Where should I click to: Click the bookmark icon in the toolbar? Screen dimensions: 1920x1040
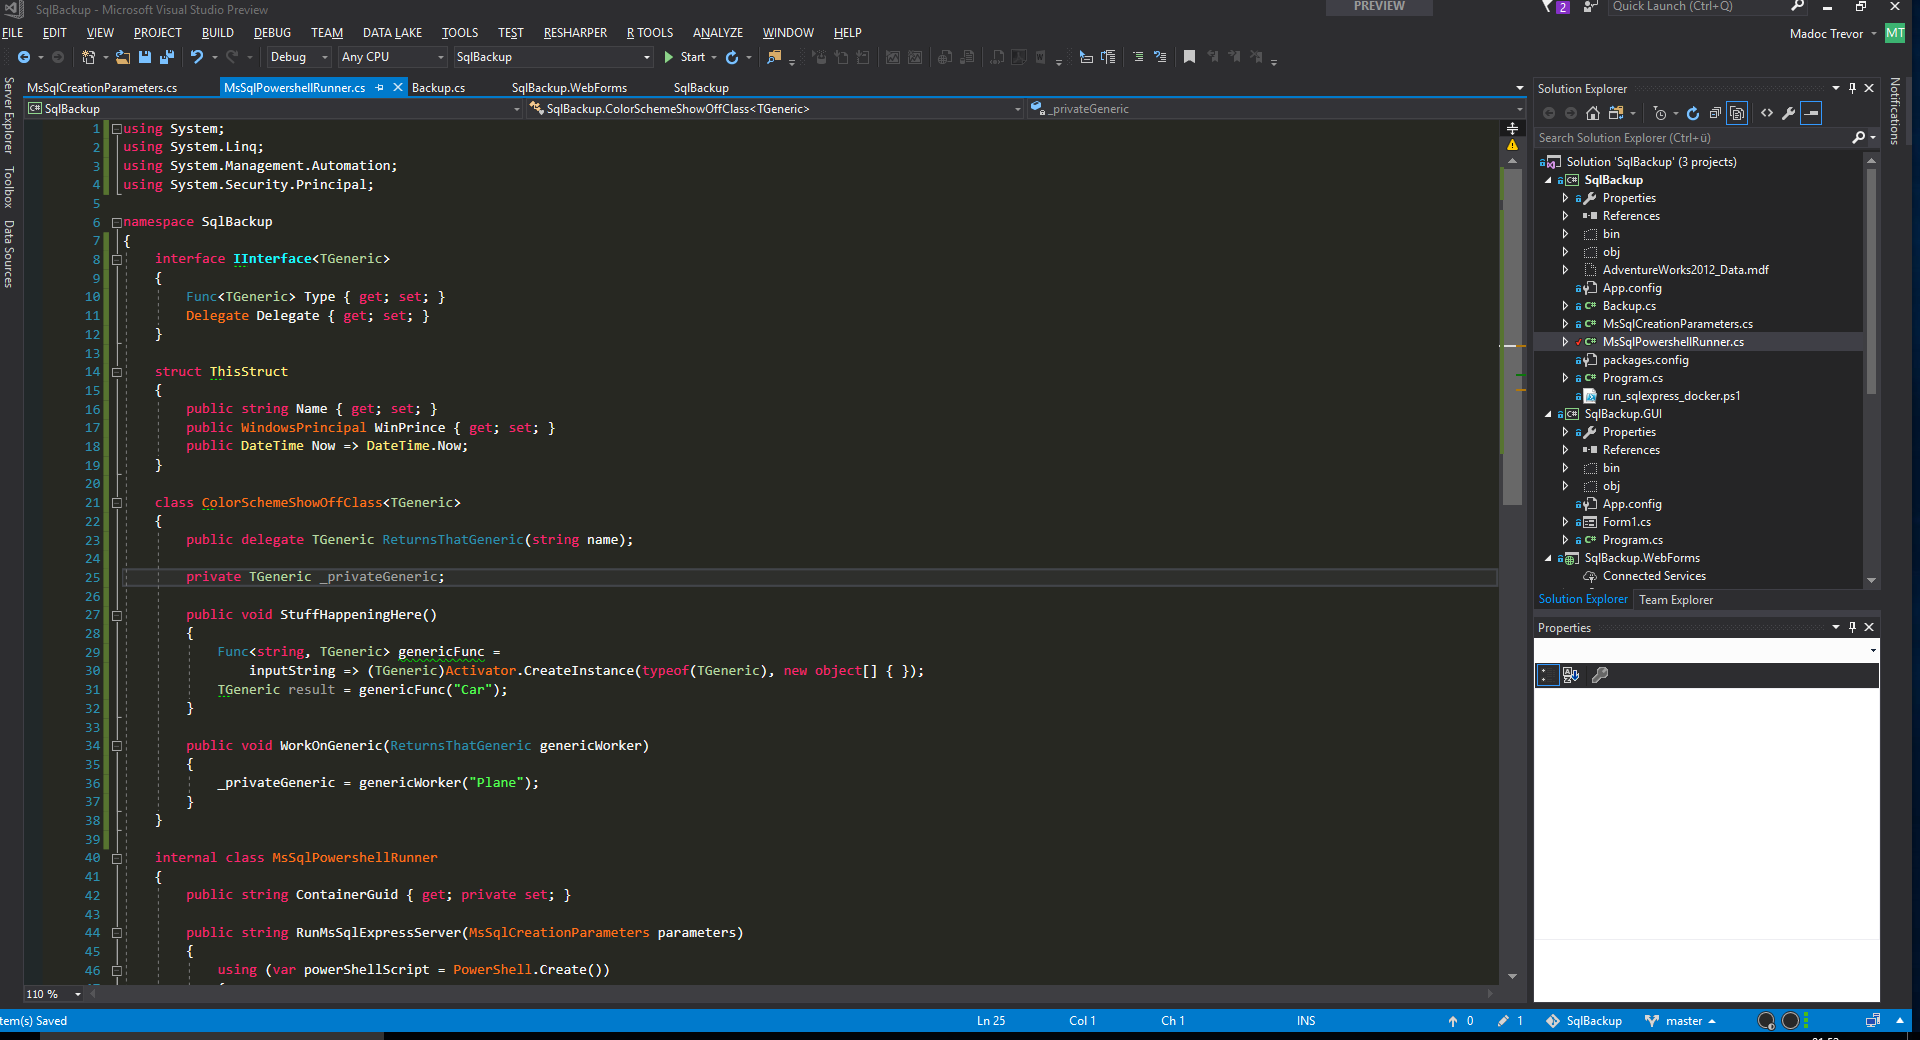tap(1189, 57)
